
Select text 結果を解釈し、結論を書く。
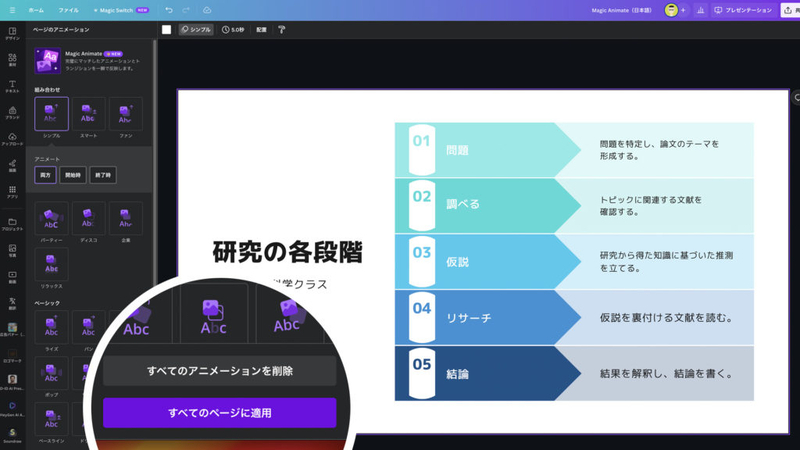click(667, 374)
